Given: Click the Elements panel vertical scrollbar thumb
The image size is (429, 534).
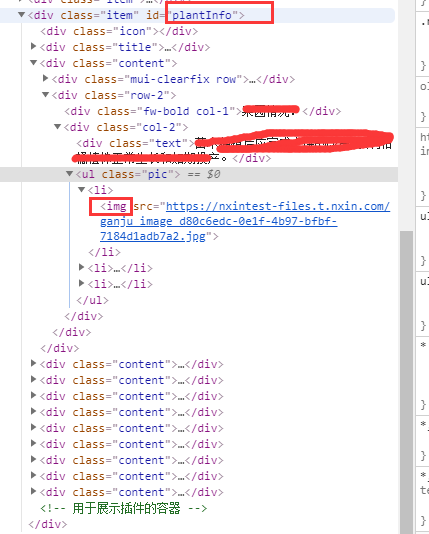Looking at the screenshot, I should [406, 382].
